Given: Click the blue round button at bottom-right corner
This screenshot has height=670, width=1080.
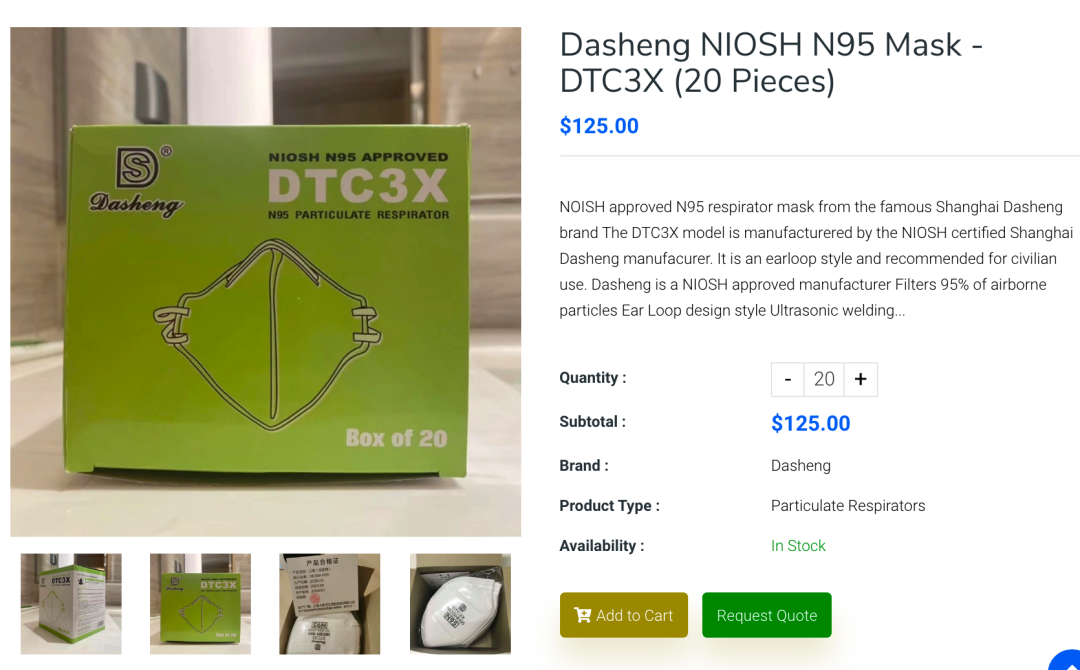Looking at the screenshot, I should pyautogui.click(x=1067, y=660).
